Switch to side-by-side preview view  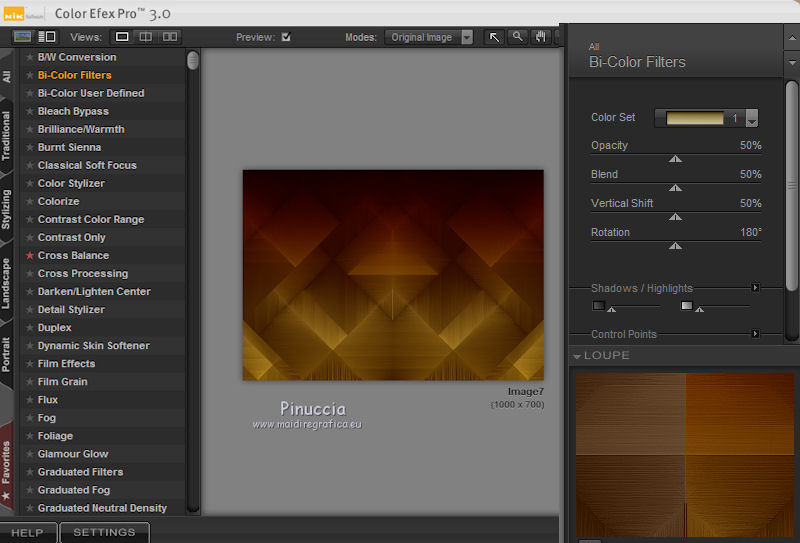click(170, 37)
